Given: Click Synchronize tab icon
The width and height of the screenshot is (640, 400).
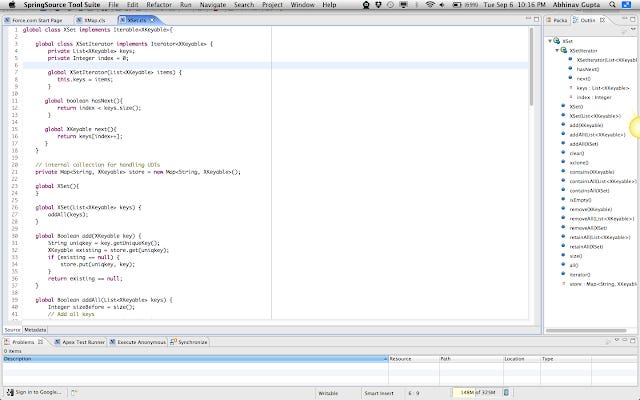Looking at the screenshot, I should point(173,342).
